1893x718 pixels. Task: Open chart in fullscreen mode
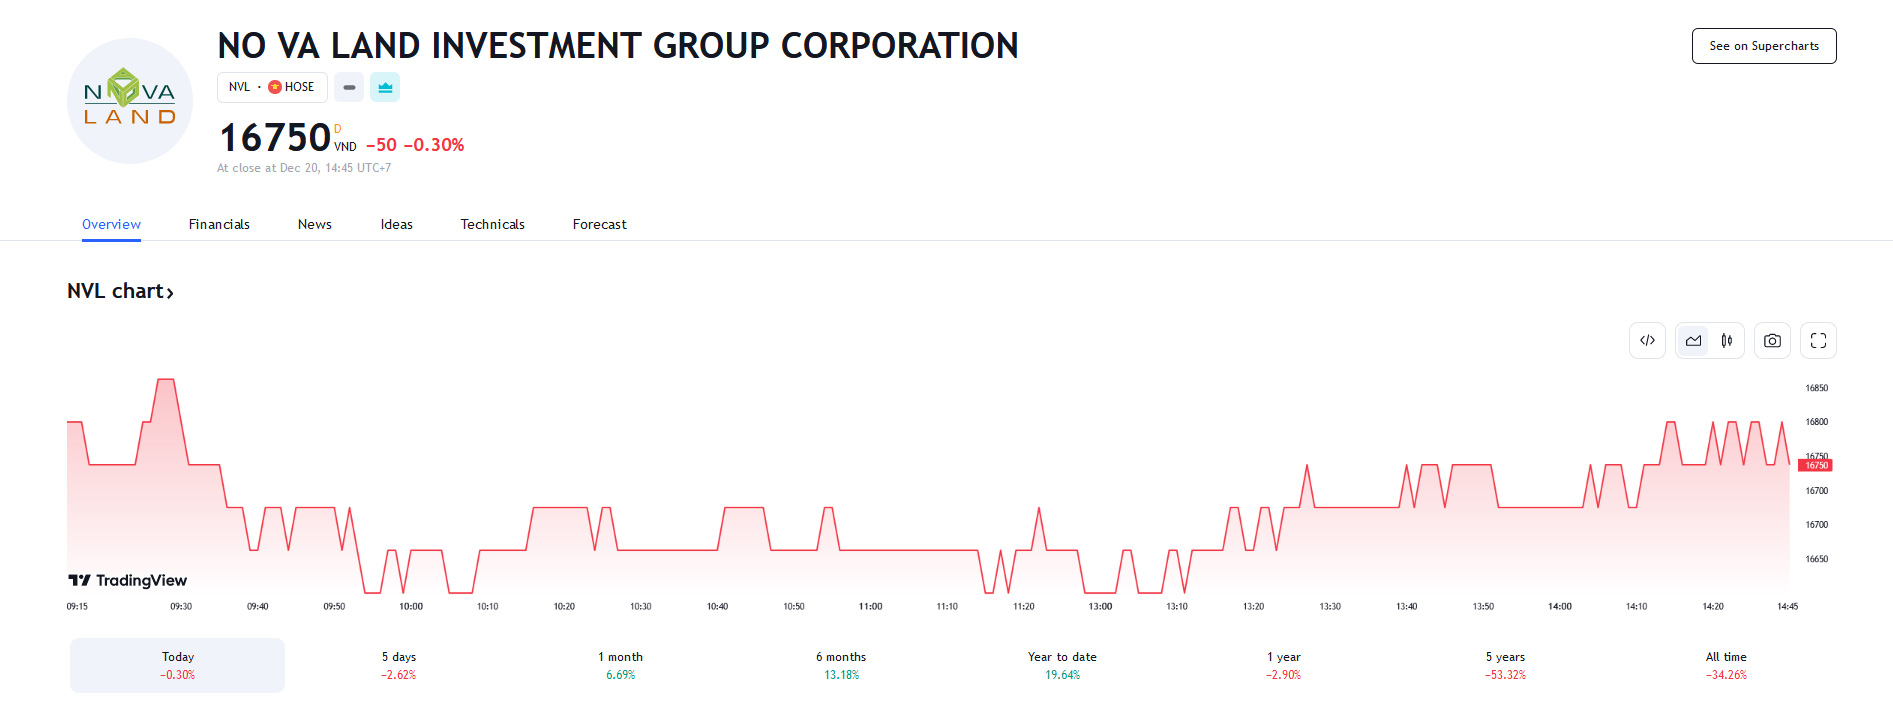coord(1818,341)
